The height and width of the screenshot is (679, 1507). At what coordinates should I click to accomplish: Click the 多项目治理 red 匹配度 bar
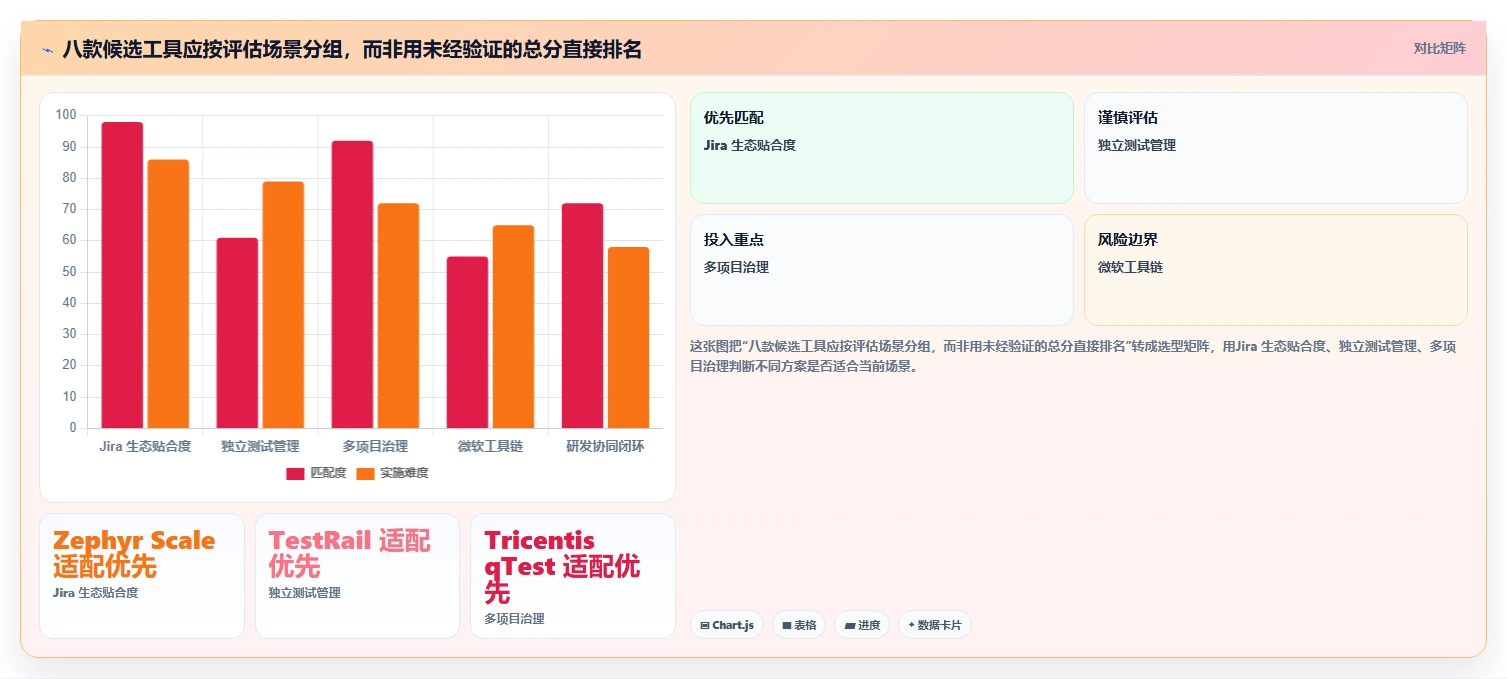(352, 284)
